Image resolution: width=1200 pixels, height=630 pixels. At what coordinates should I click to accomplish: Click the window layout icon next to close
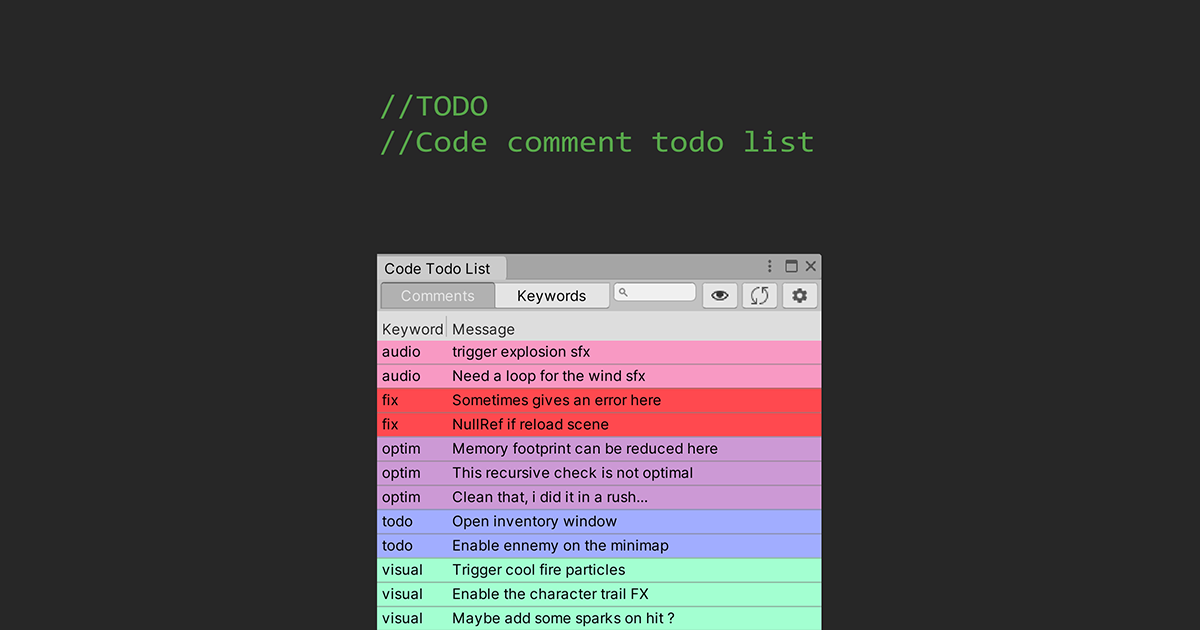click(790, 266)
